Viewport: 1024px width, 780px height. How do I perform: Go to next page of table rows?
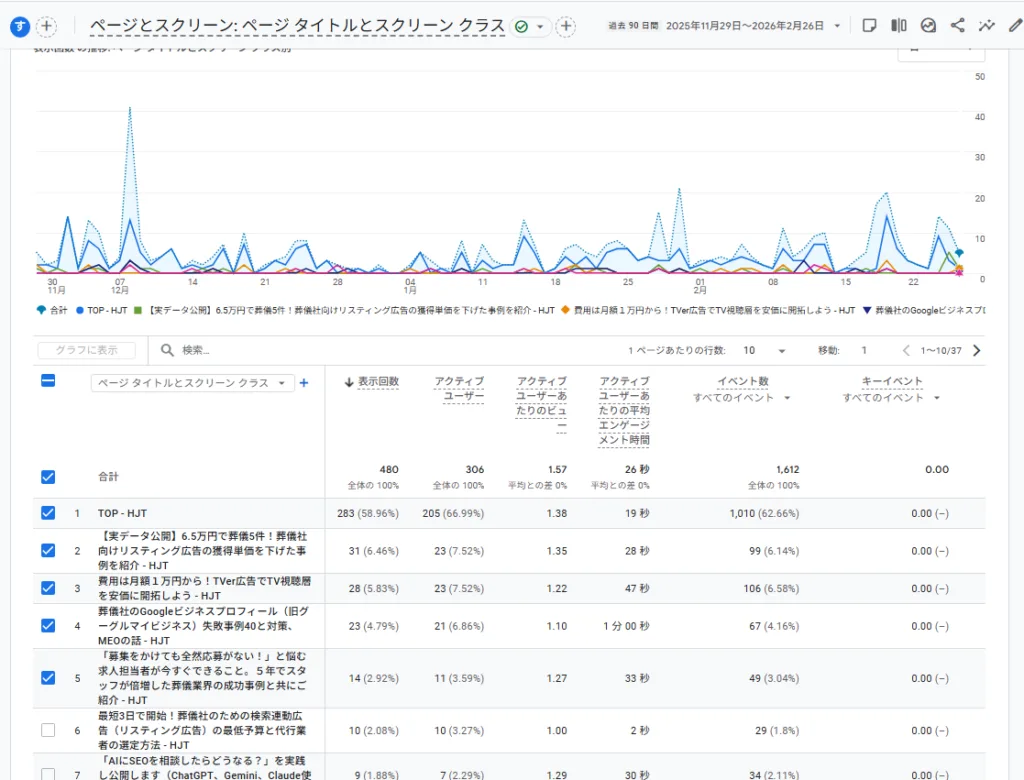(x=977, y=350)
